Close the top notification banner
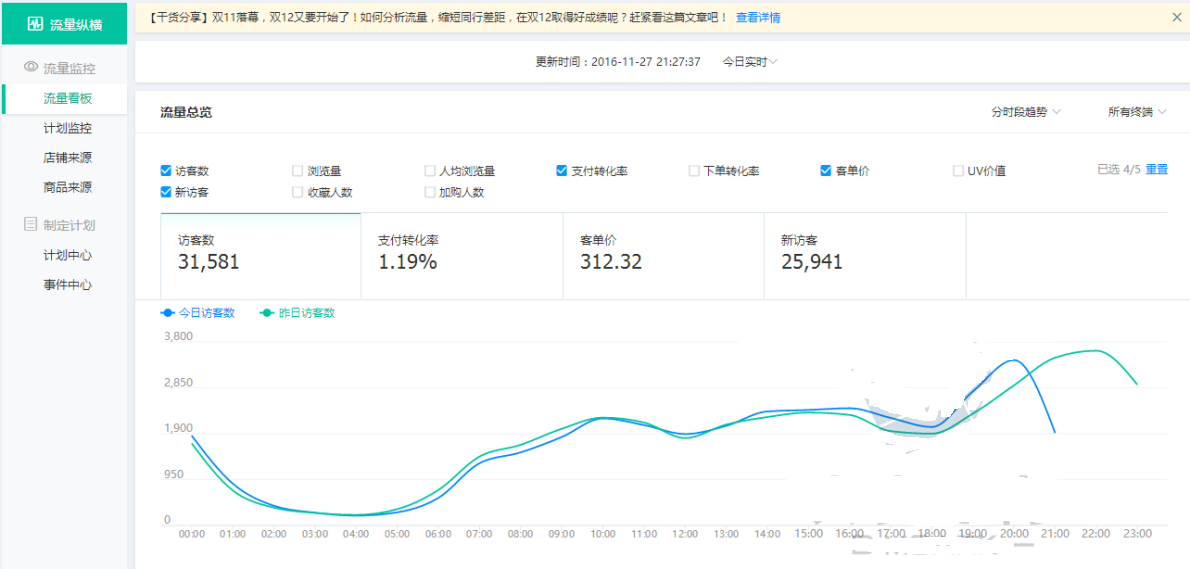This screenshot has width=1190, height=569. (1176, 17)
